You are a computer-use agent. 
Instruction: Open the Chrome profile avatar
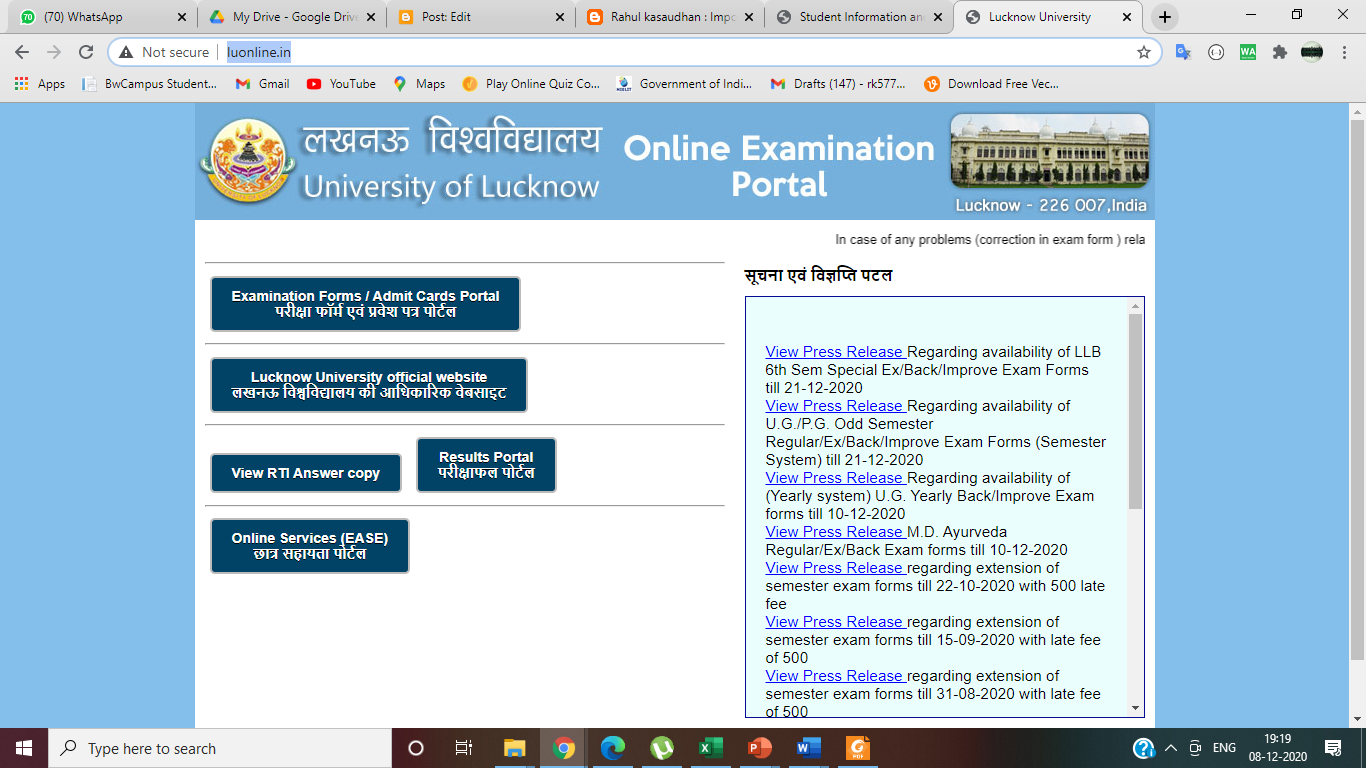point(1312,52)
